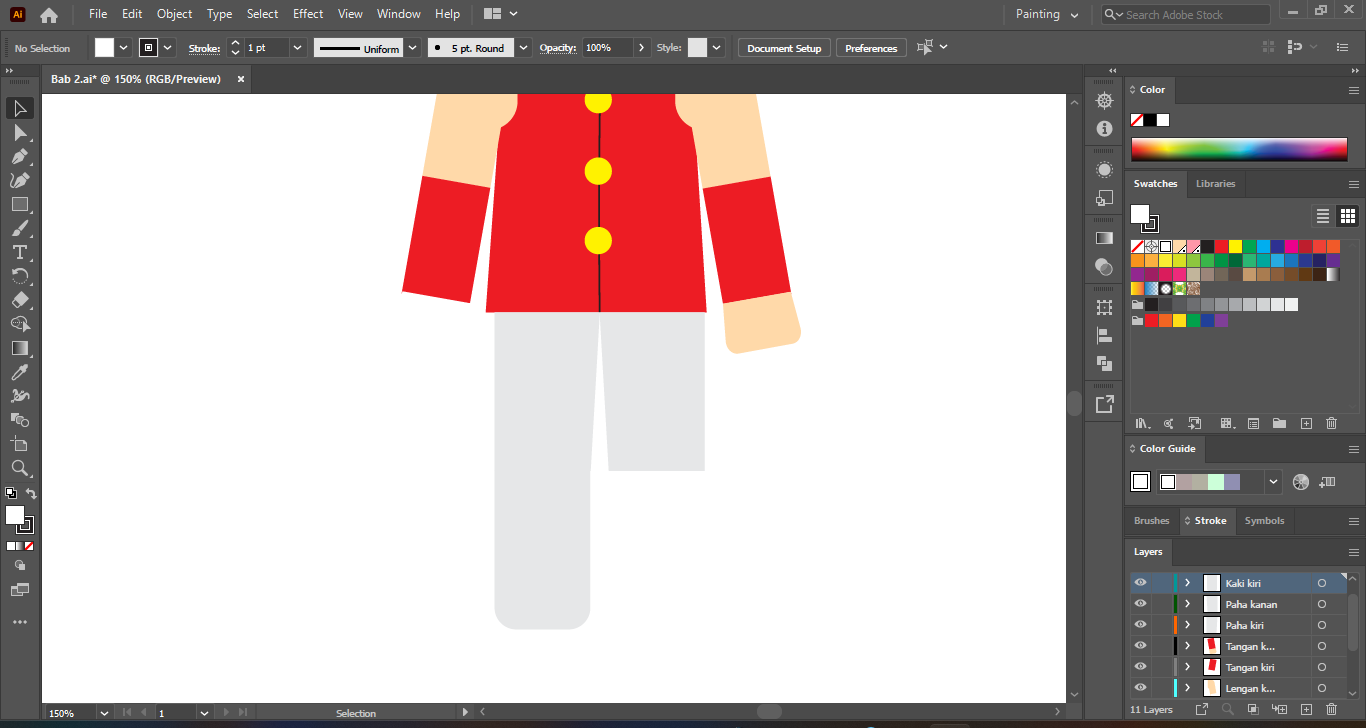Select the Type tool

click(19, 252)
